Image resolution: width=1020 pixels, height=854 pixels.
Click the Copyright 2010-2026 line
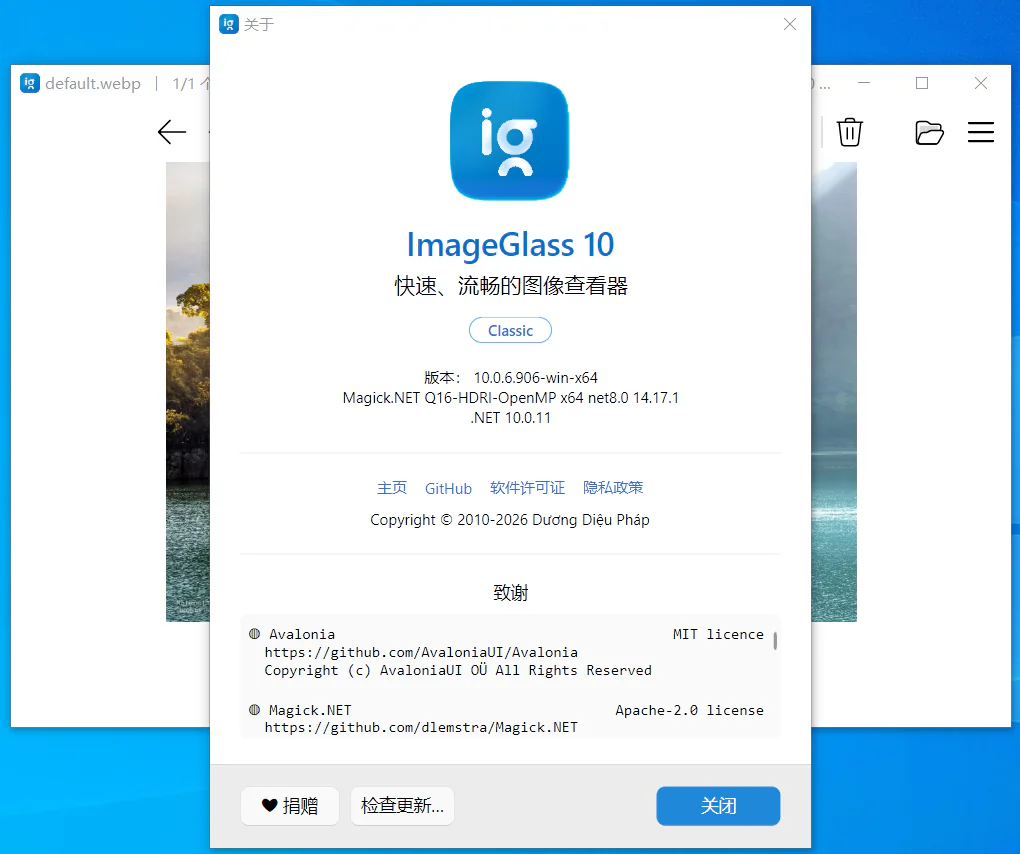510,520
